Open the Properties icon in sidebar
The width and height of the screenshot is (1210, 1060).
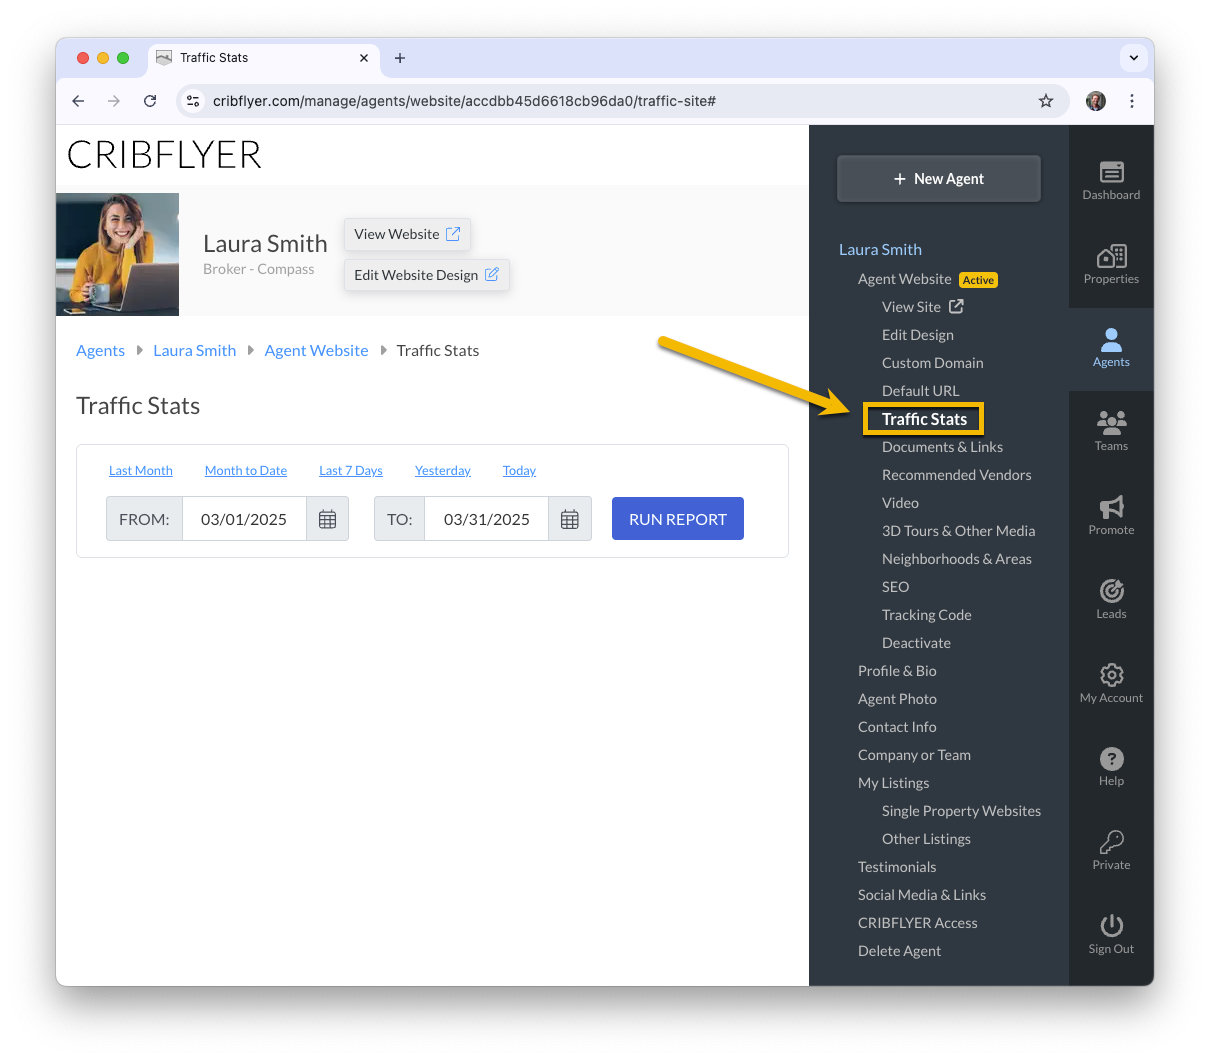click(x=1111, y=256)
